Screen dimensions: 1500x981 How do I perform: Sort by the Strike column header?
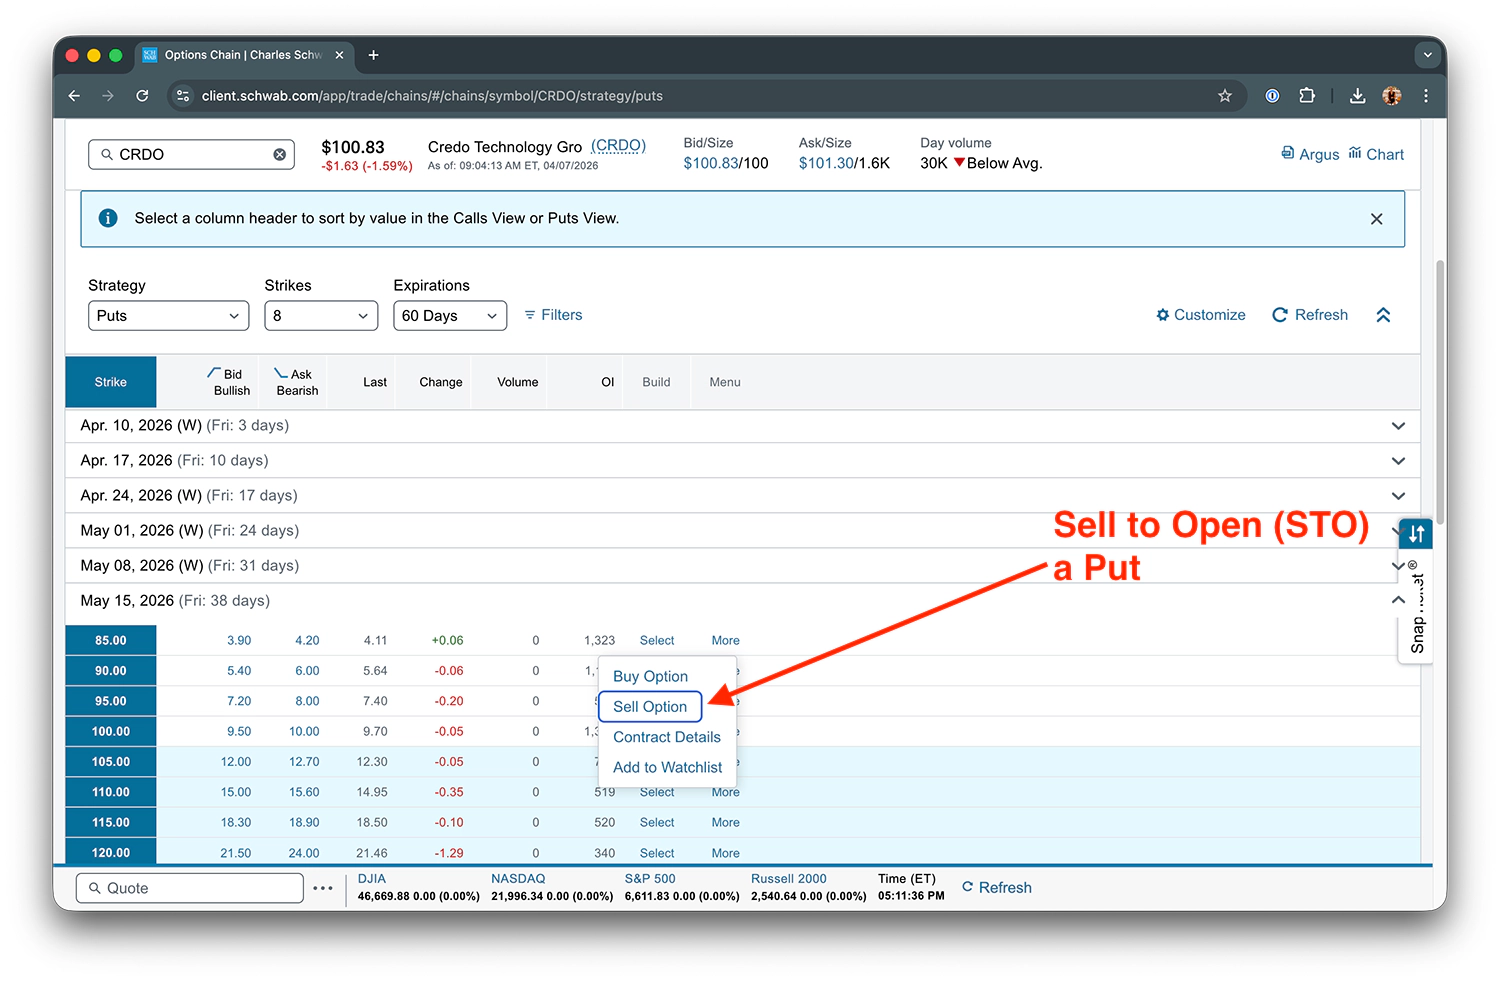tap(111, 382)
